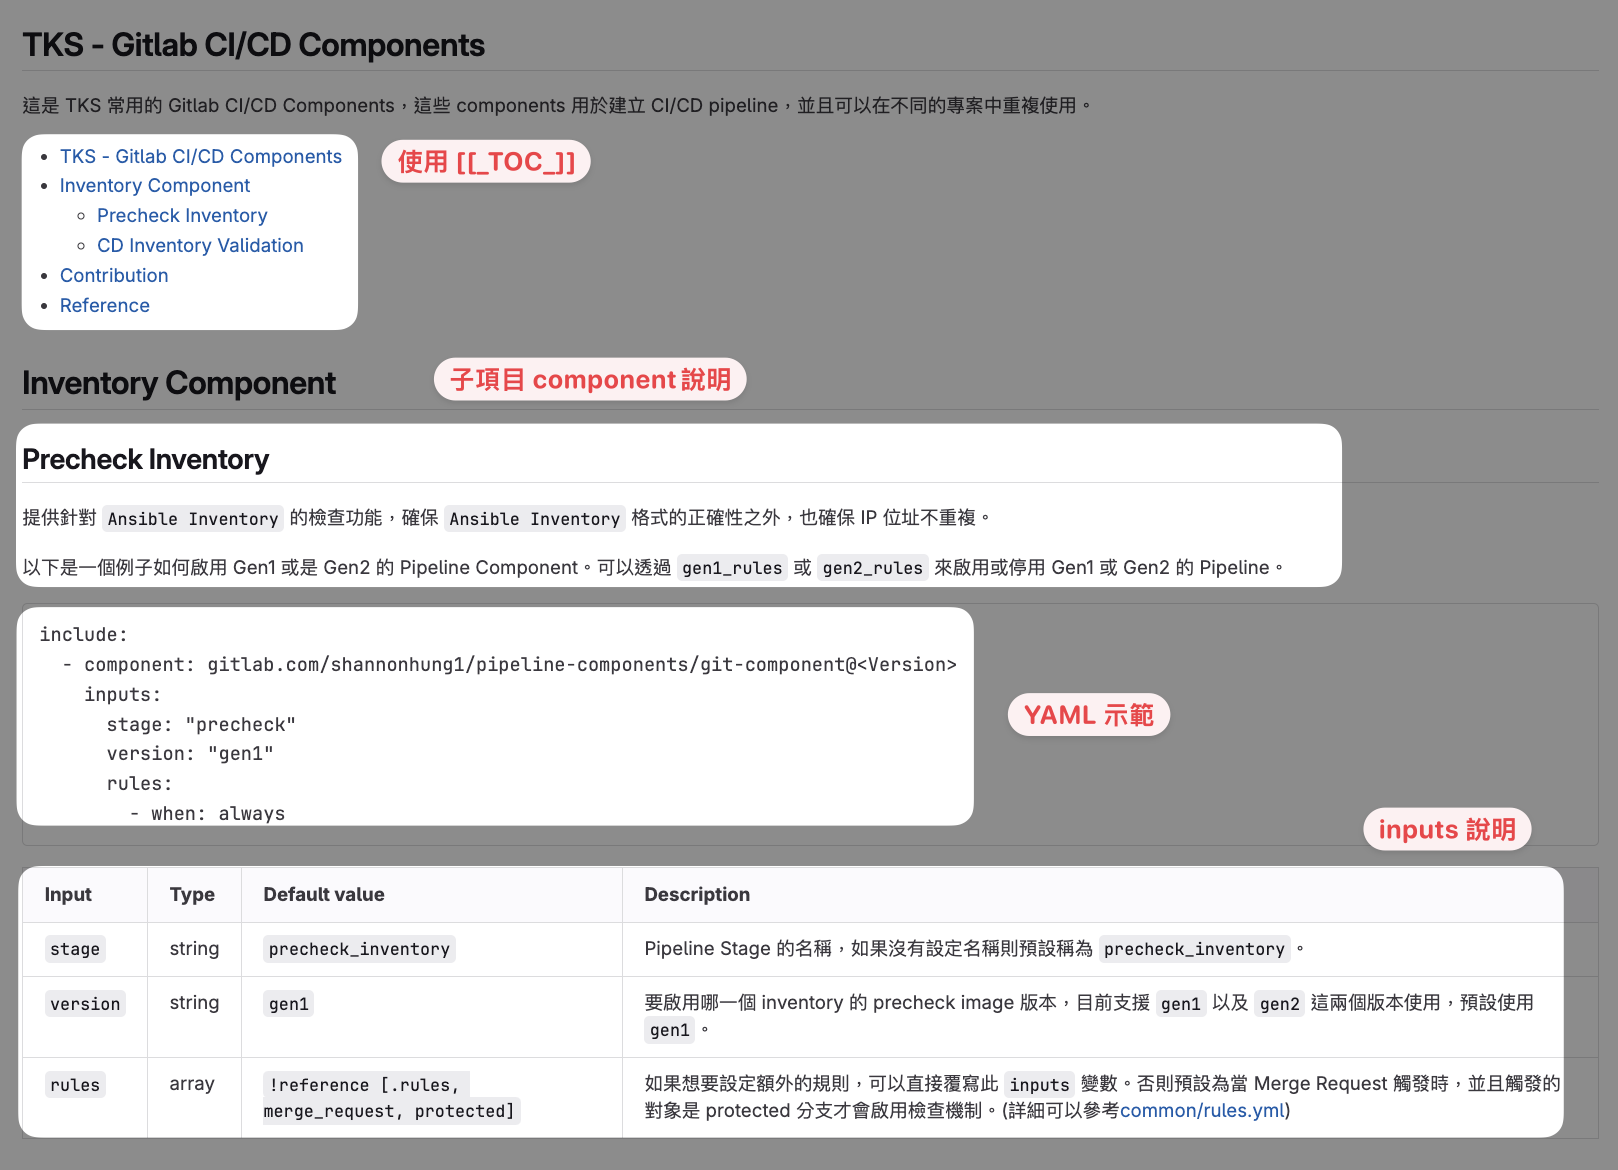The width and height of the screenshot is (1618, 1170).
Task: Click the gen2_rules inline code
Action: coord(873,568)
